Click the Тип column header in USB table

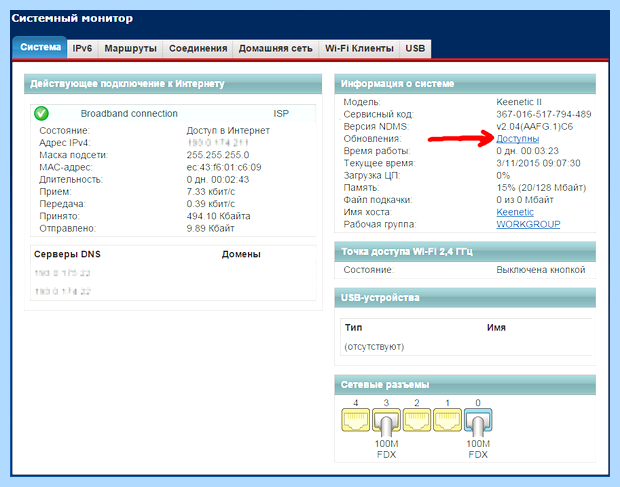coord(353,328)
